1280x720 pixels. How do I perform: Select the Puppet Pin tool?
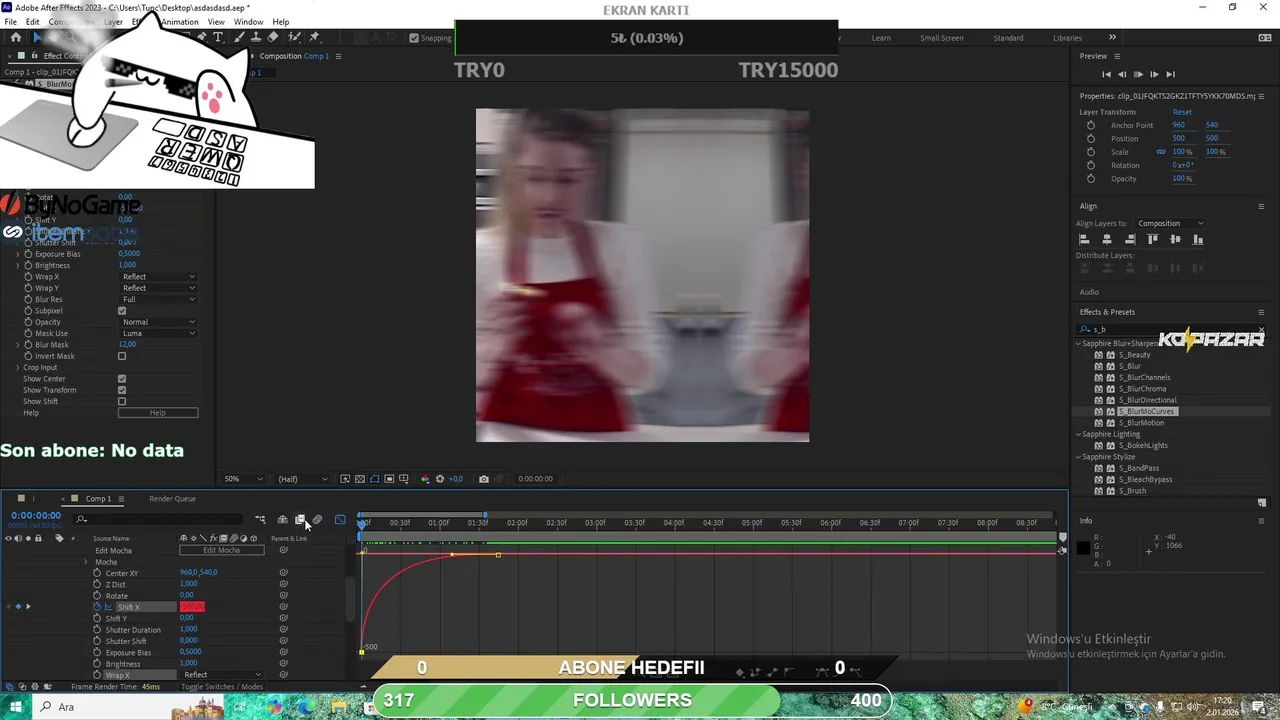[314, 37]
